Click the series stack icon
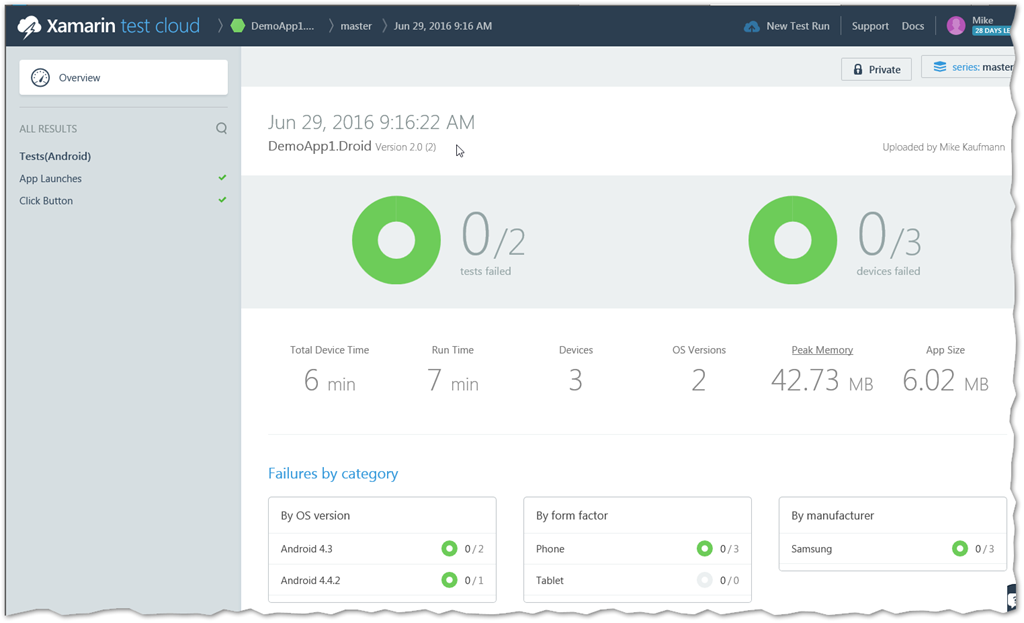The image size is (1024, 623). pyautogui.click(x=939, y=67)
